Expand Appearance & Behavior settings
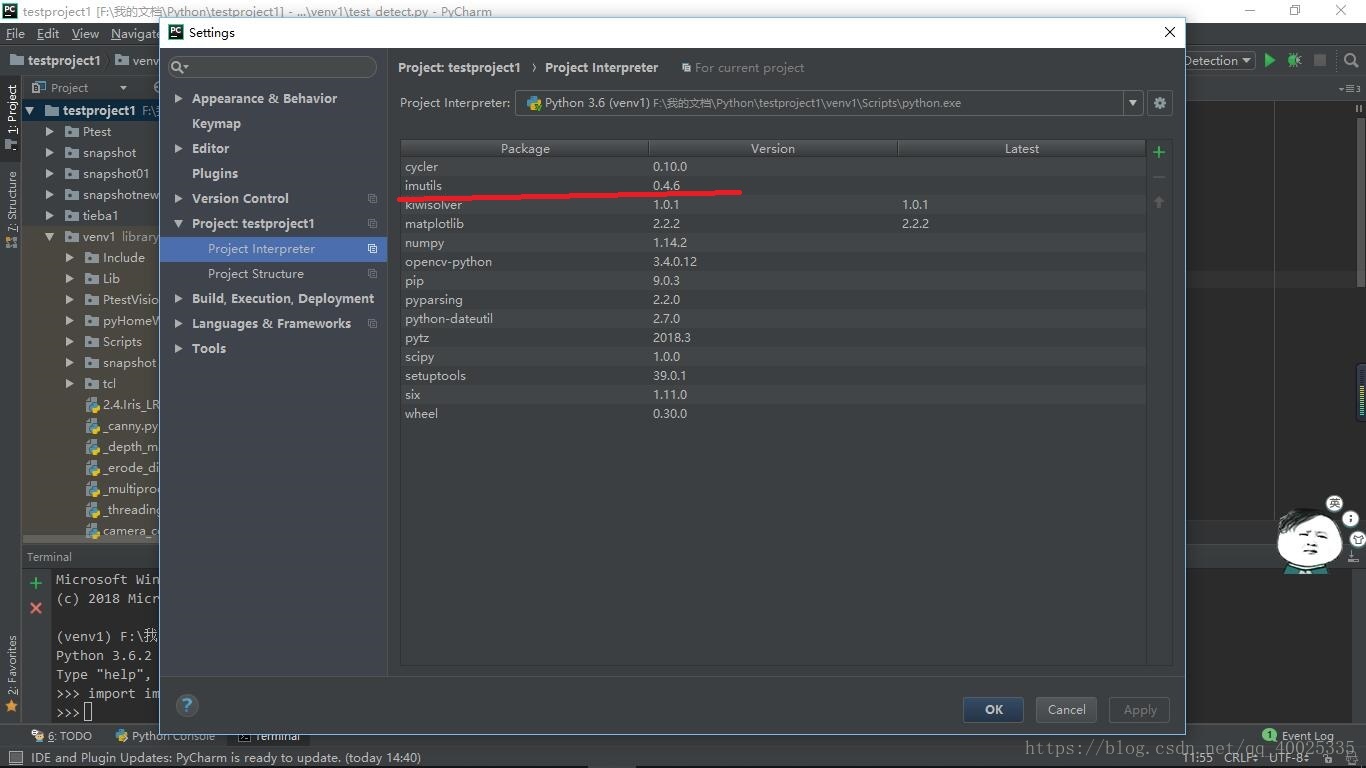This screenshot has height=768, width=1366. click(x=179, y=99)
